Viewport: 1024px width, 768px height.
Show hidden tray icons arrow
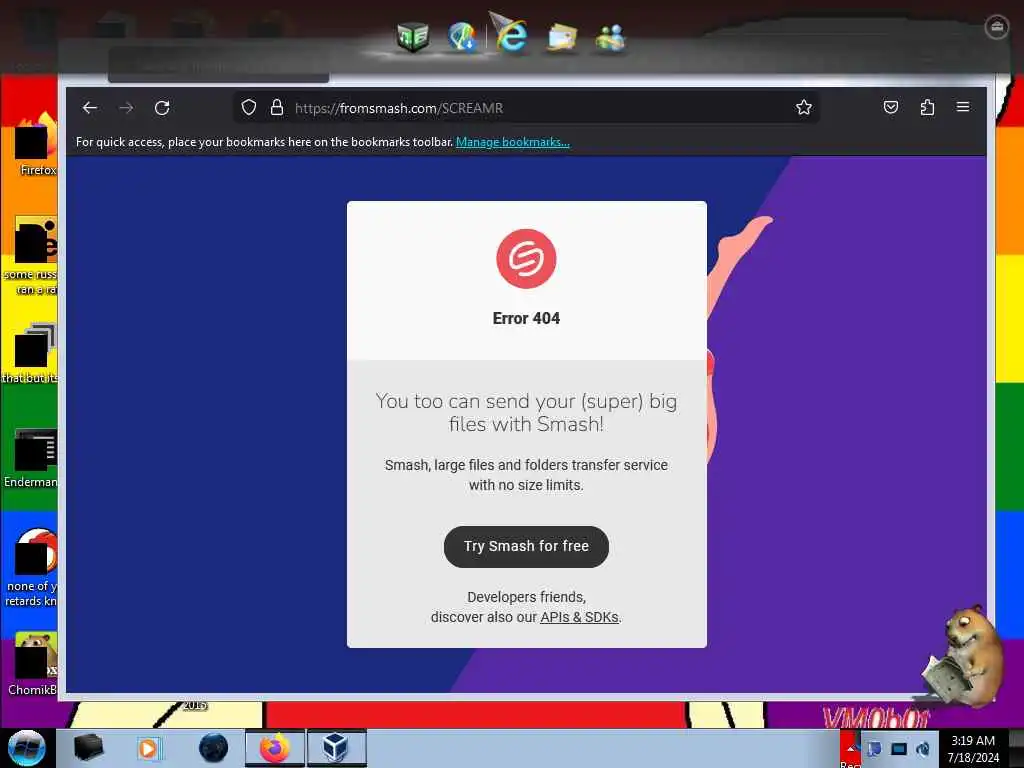click(850, 748)
